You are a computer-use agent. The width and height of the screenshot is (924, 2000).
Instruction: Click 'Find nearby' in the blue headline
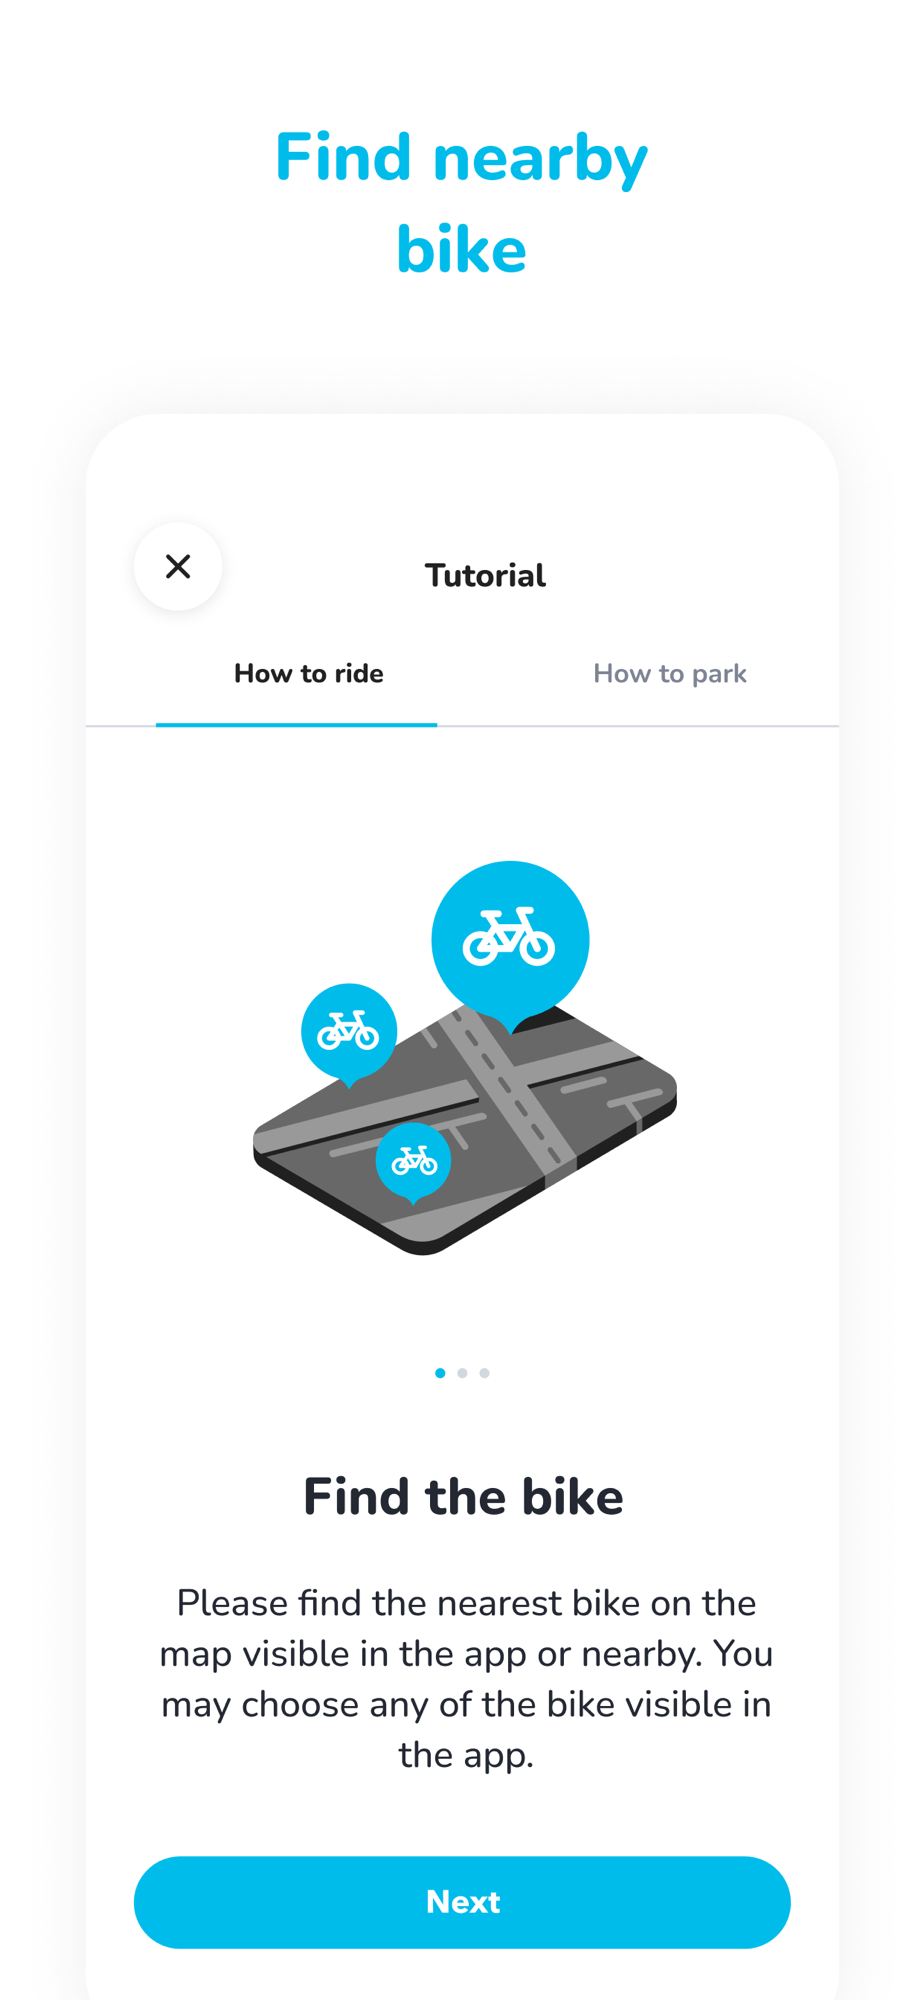pos(461,160)
